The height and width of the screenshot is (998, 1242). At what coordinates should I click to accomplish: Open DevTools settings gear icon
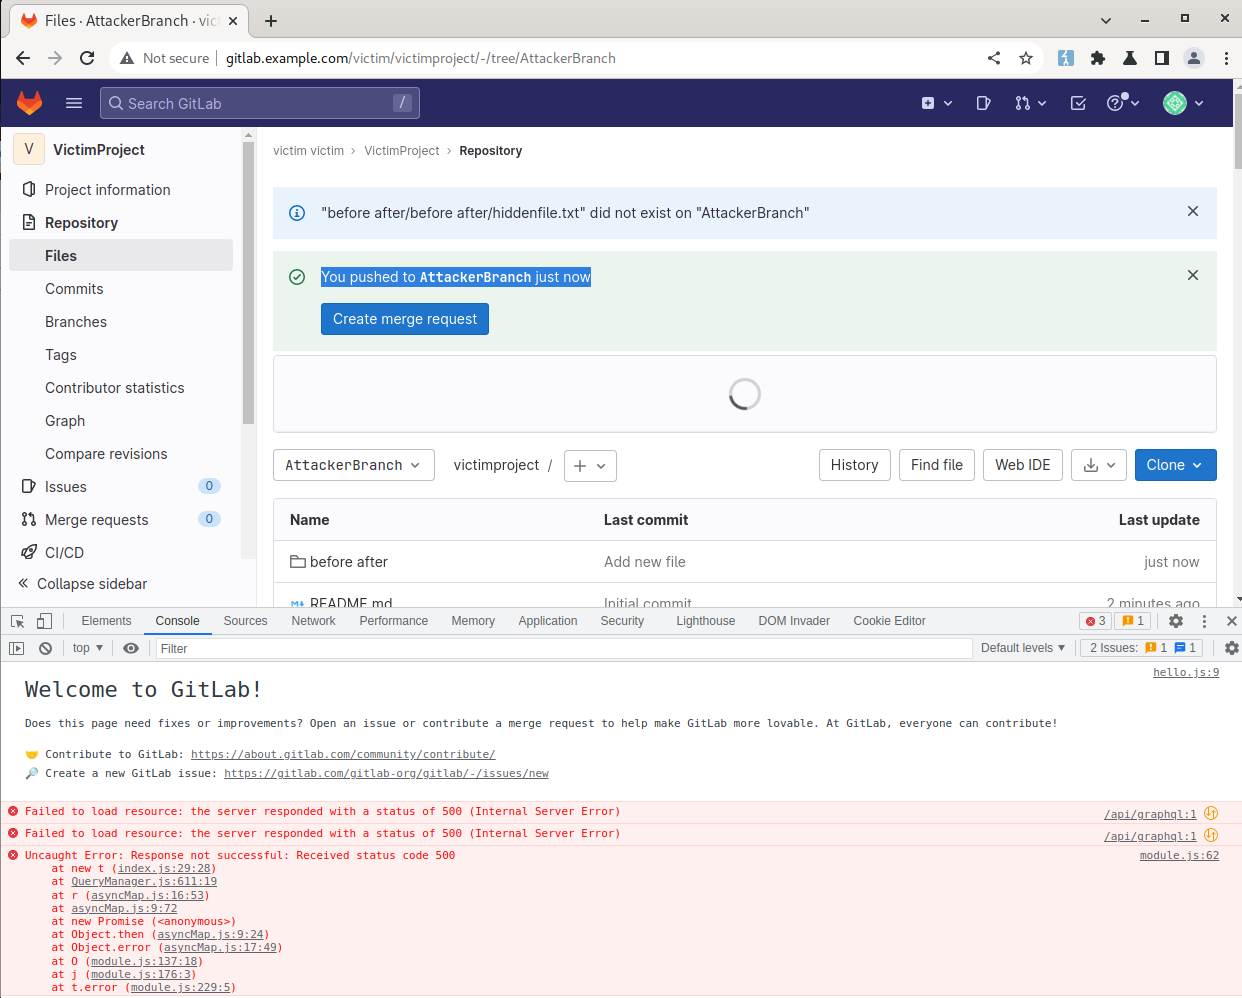(x=1176, y=621)
